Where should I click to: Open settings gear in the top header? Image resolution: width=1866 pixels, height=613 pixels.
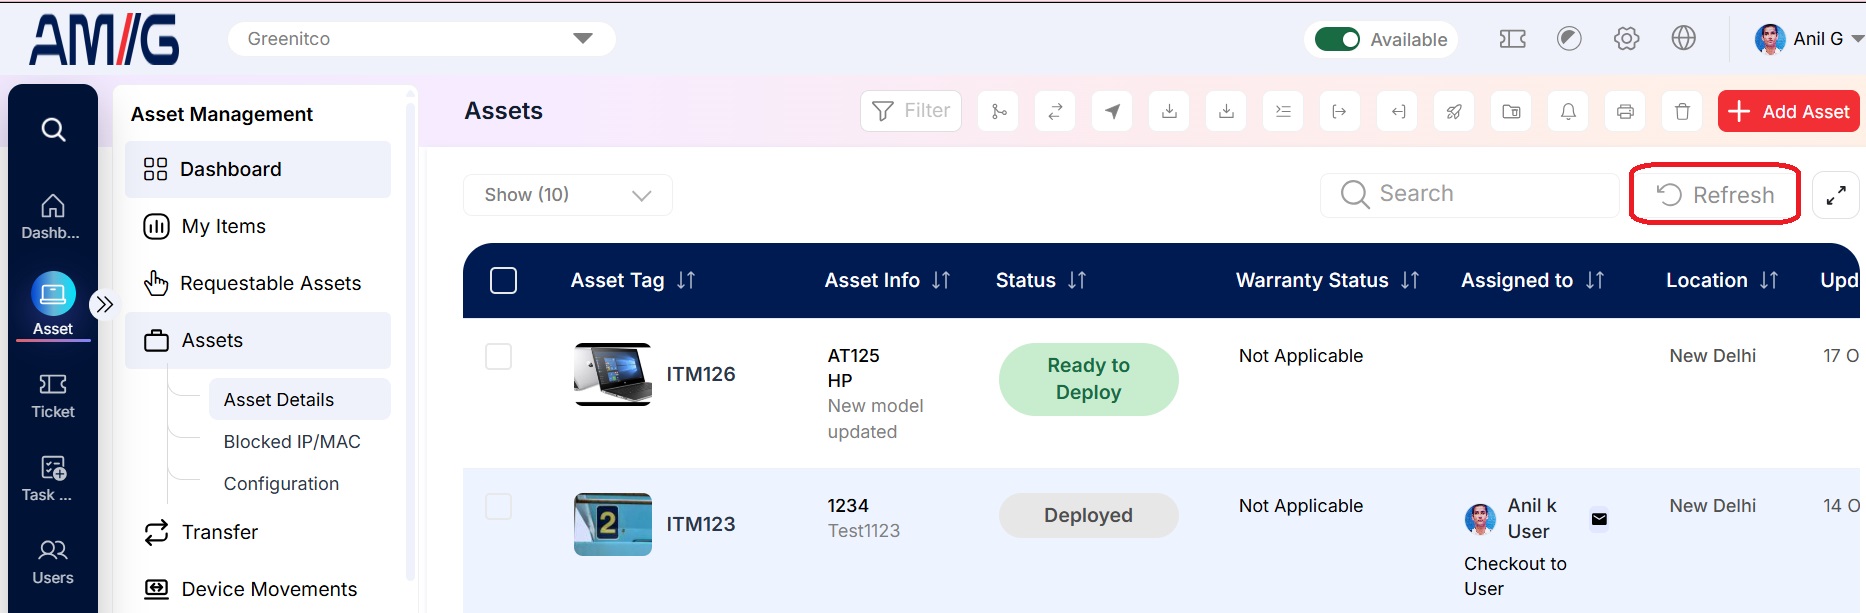[x=1626, y=39]
